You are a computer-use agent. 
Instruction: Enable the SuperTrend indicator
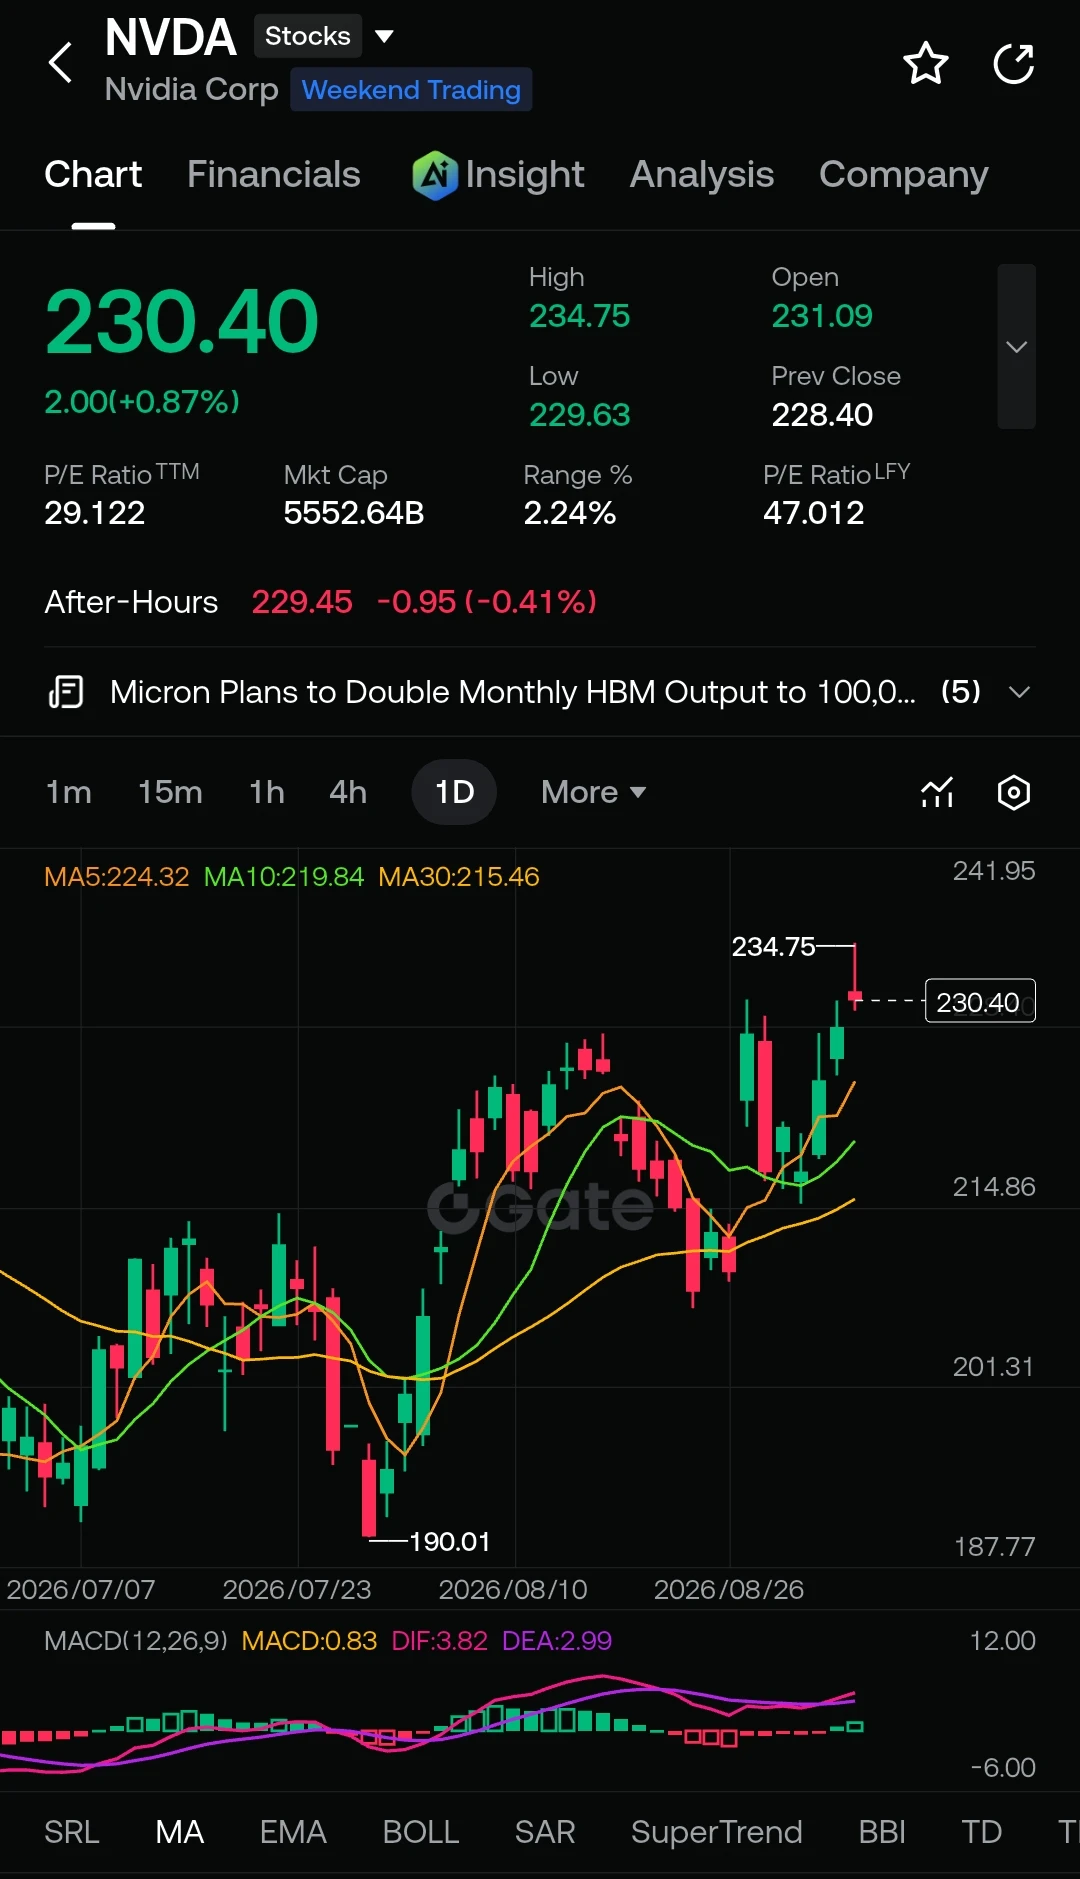tap(717, 1832)
